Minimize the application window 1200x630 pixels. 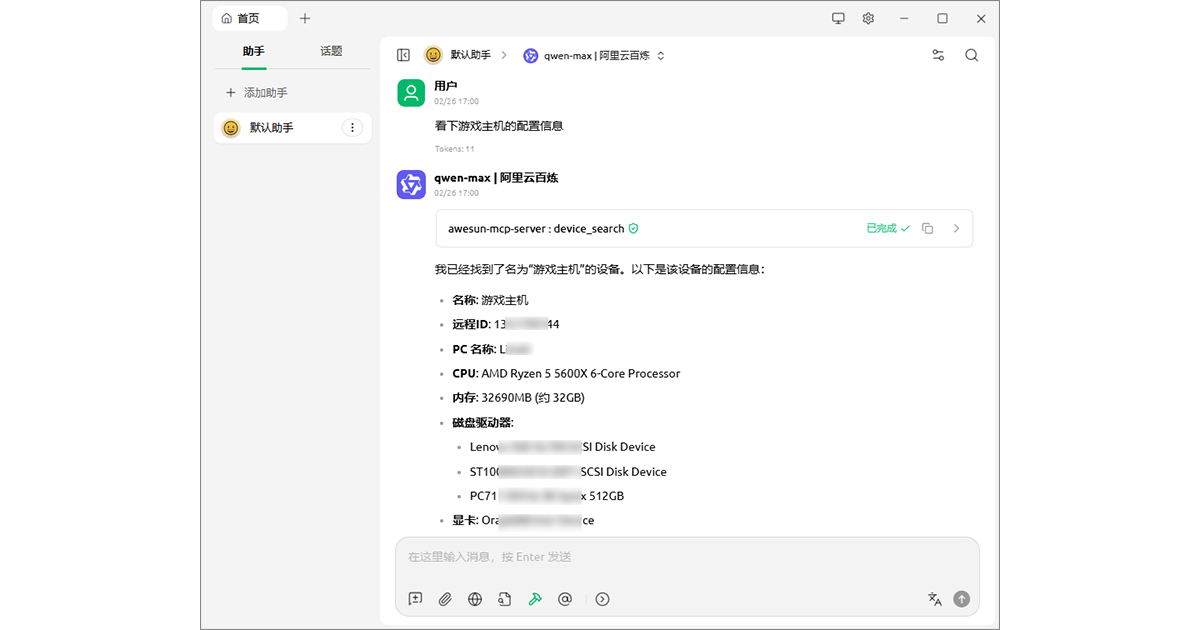coord(904,18)
